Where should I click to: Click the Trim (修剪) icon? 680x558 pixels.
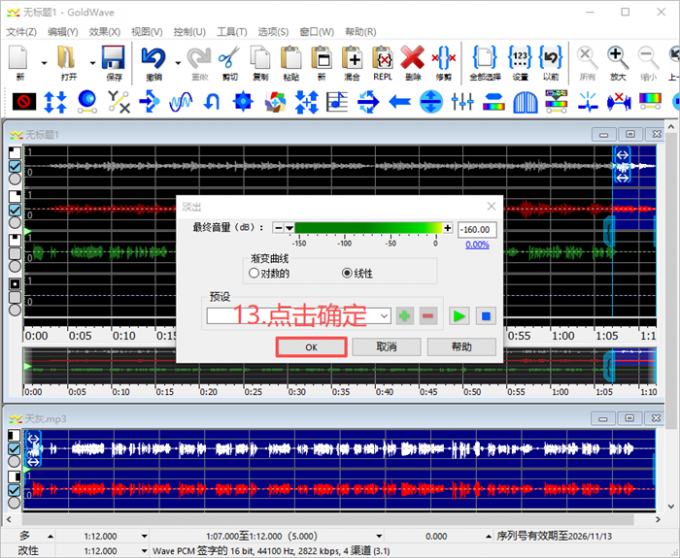[x=444, y=58]
